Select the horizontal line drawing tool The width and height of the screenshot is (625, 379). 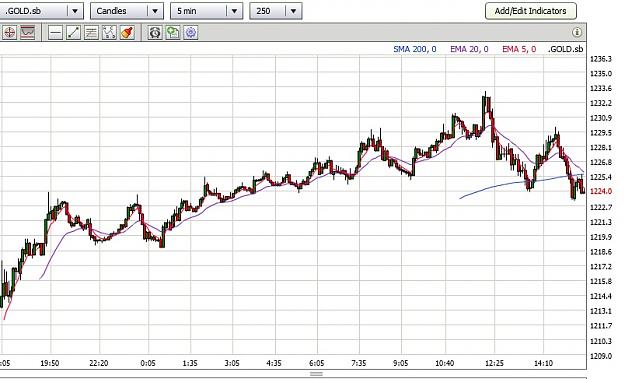point(55,33)
